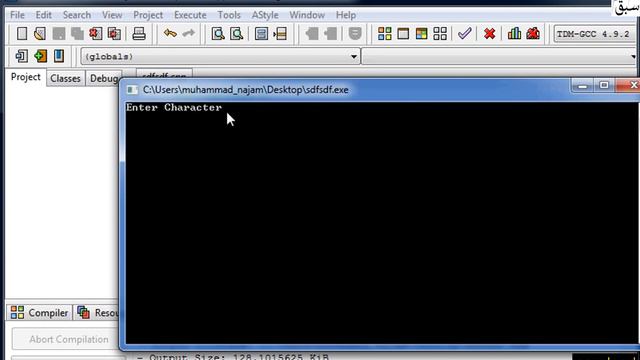Viewport: 640px width, 360px height.
Task: Click the red X Stop Execution icon
Action: coord(489,33)
